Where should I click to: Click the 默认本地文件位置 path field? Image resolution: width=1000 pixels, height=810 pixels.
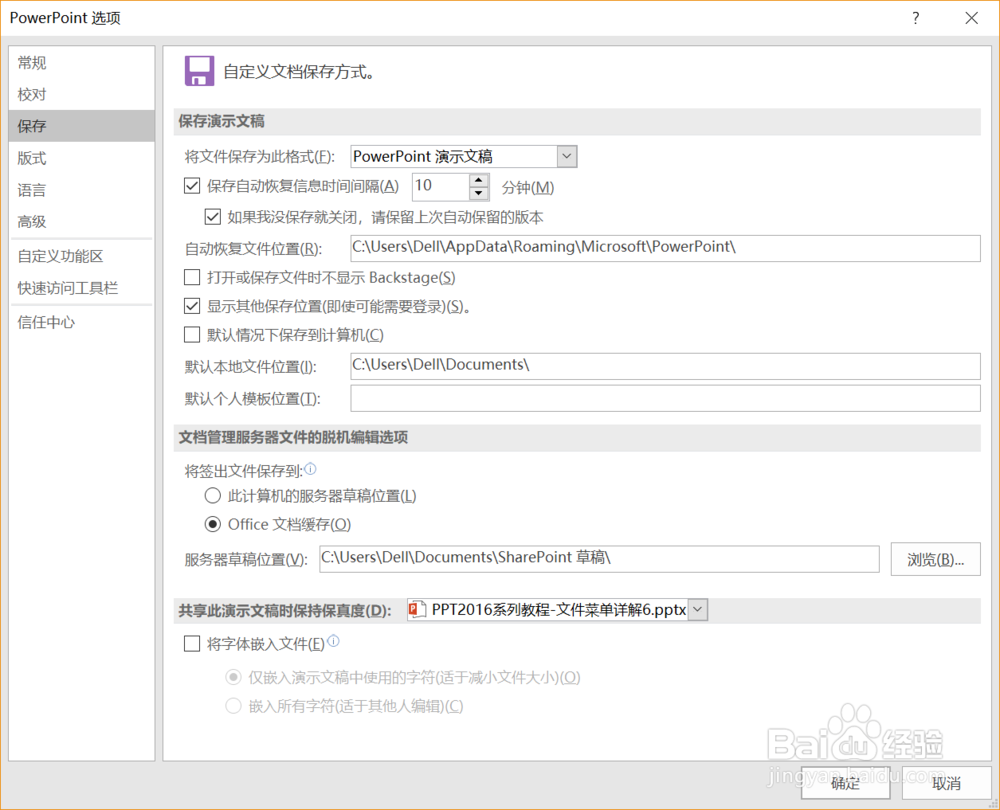tap(665, 366)
